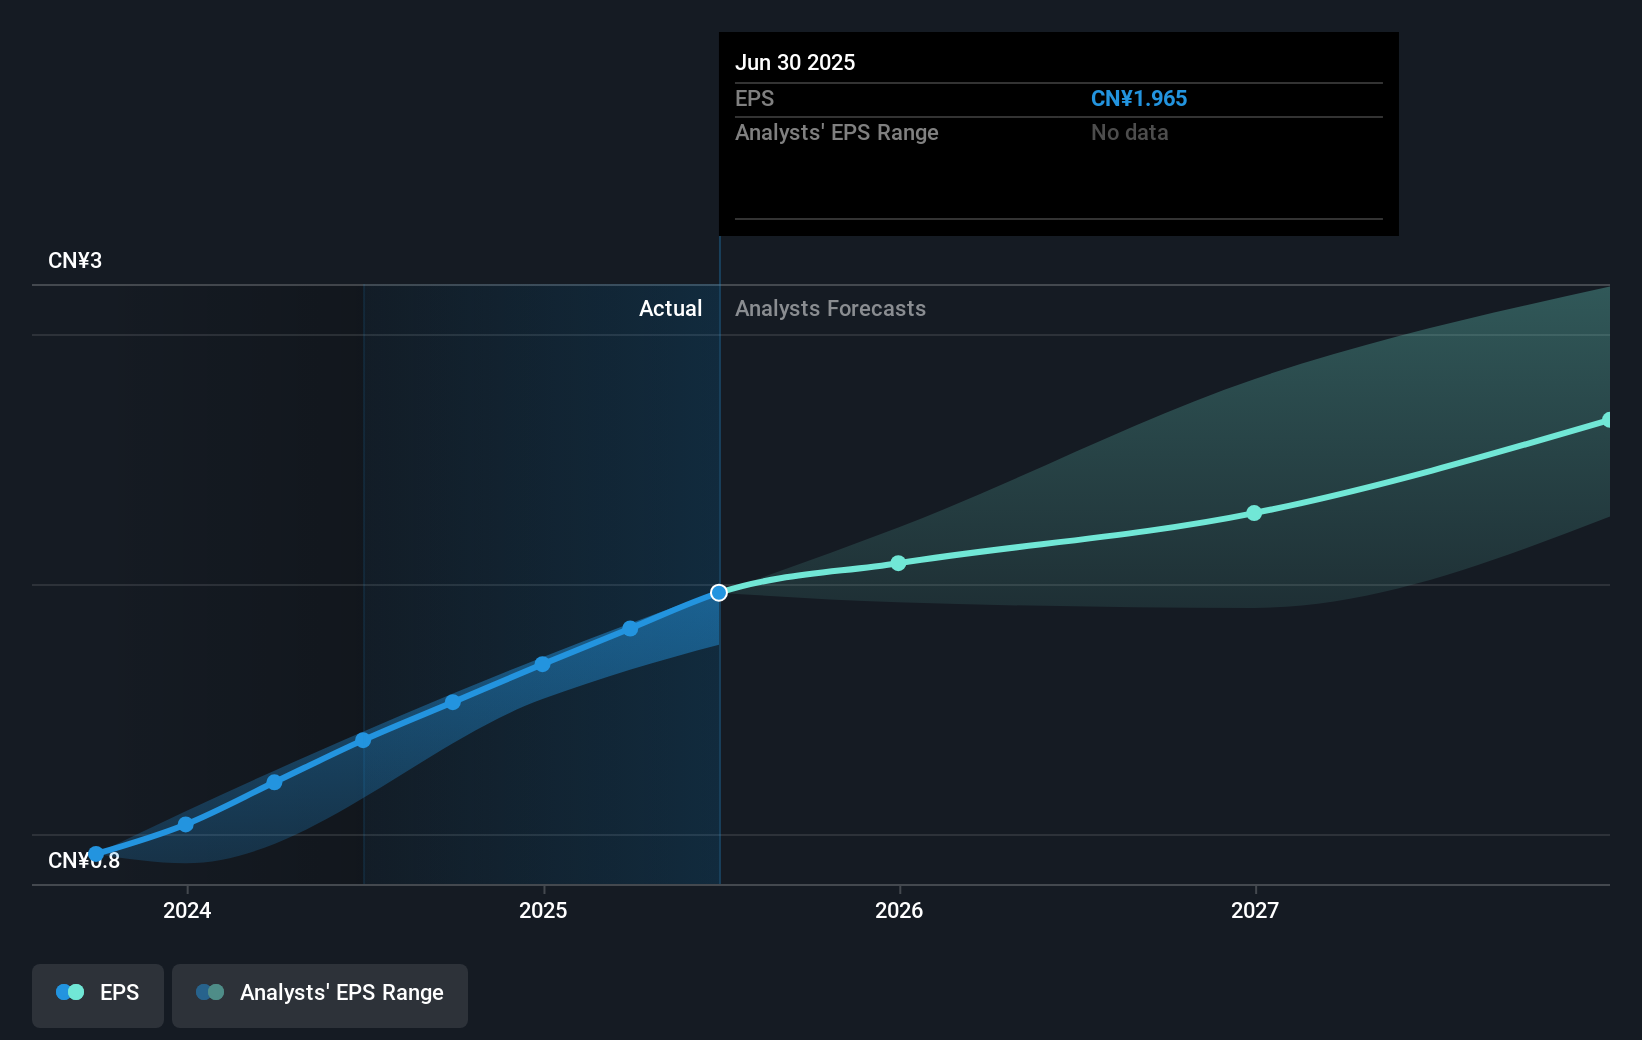The width and height of the screenshot is (1642, 1040).
Task: Click the 2027 forecast data point
Action: 1254,512
